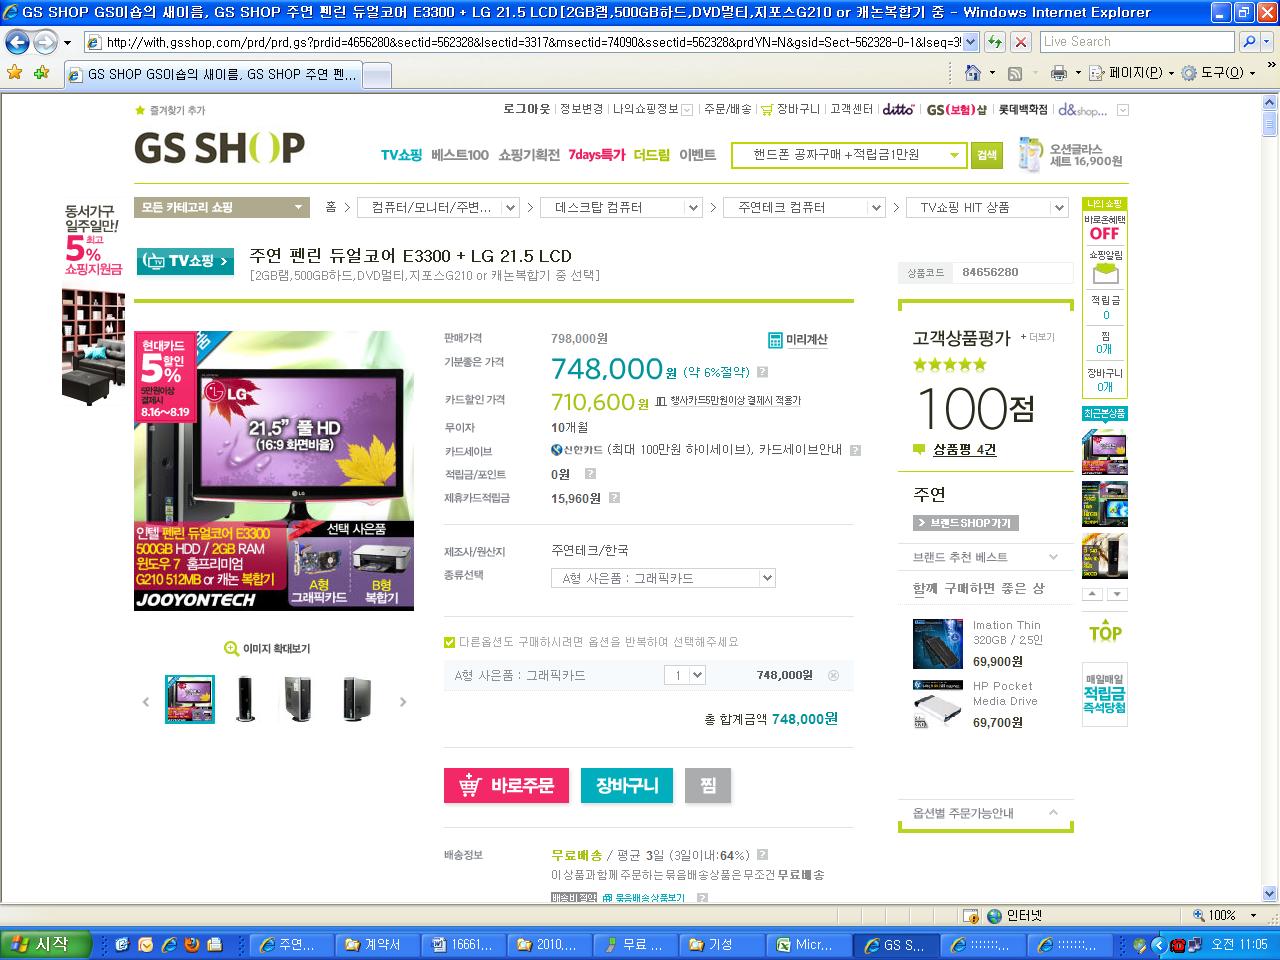
Task: Remove the selected option with X icon
Action: tap(833, 675)
